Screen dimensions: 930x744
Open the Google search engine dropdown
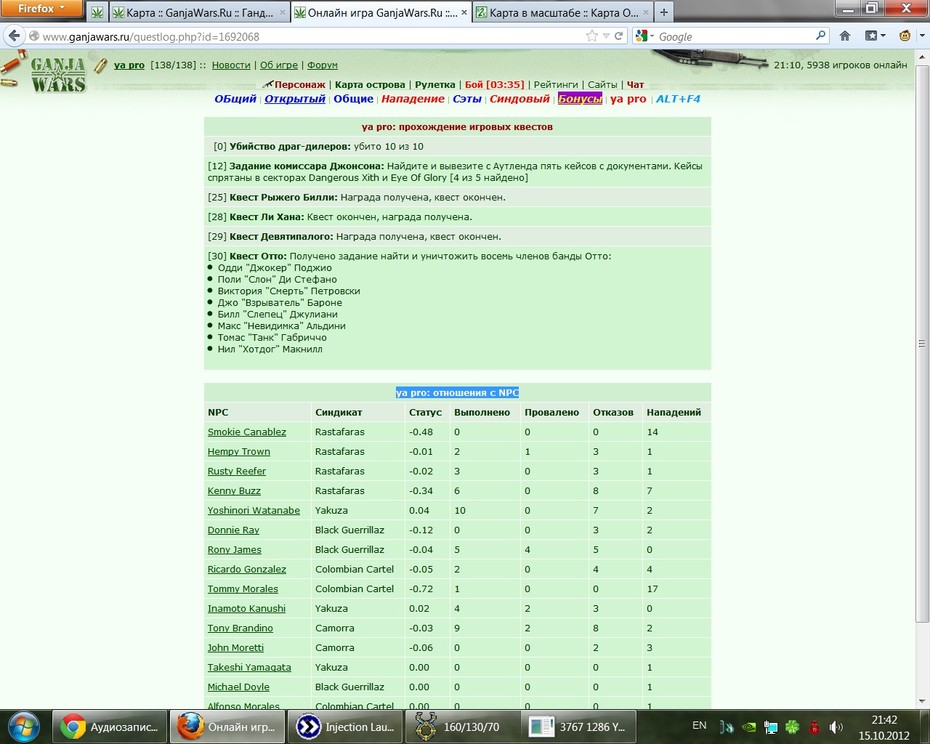tap(645, 36)
